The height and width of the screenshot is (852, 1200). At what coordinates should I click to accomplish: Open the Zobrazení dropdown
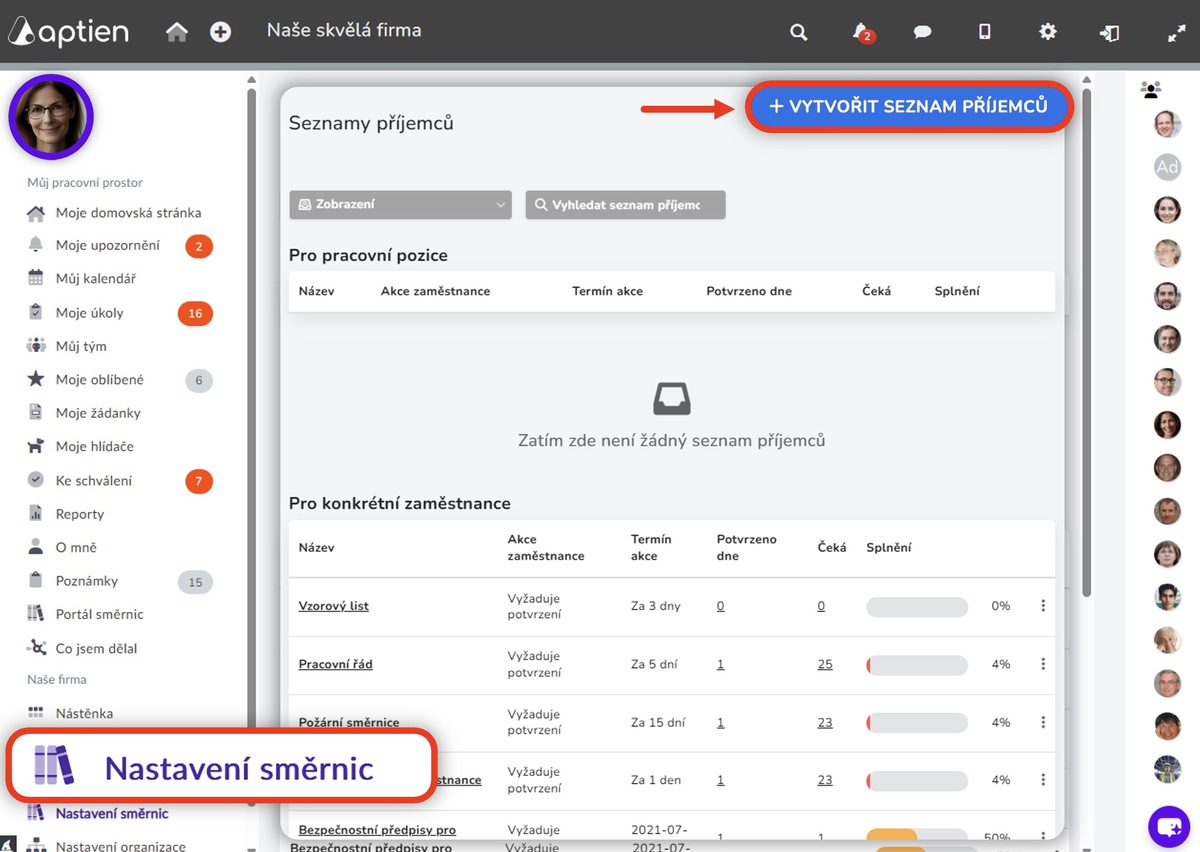coord(400,204)
